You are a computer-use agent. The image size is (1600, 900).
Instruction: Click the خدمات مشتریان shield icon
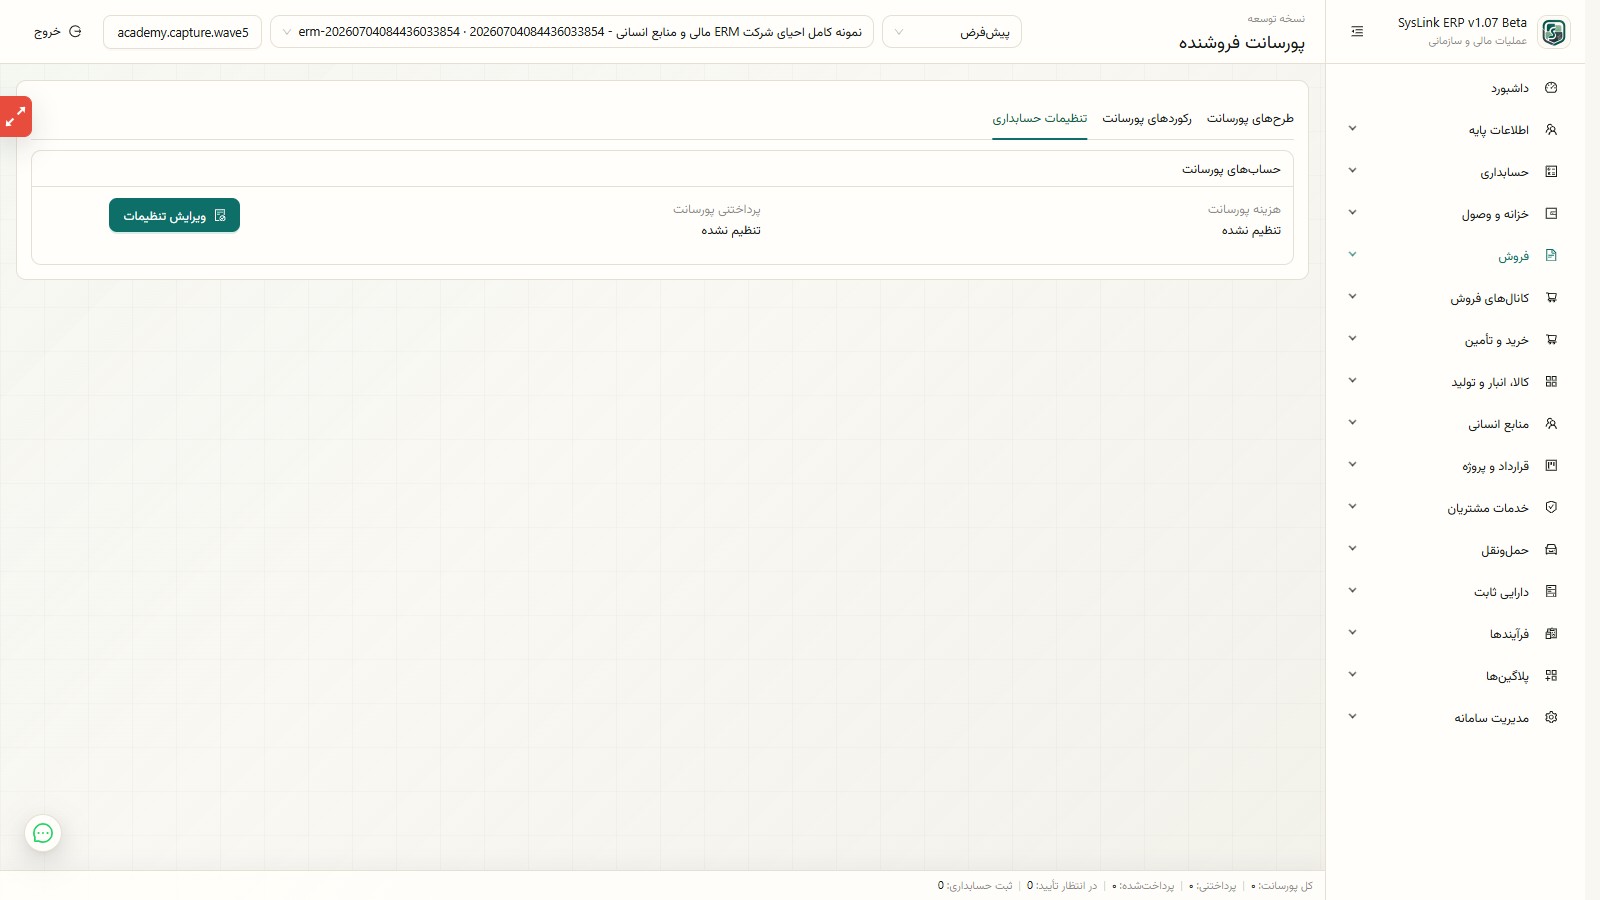[x=1551, y=508]
